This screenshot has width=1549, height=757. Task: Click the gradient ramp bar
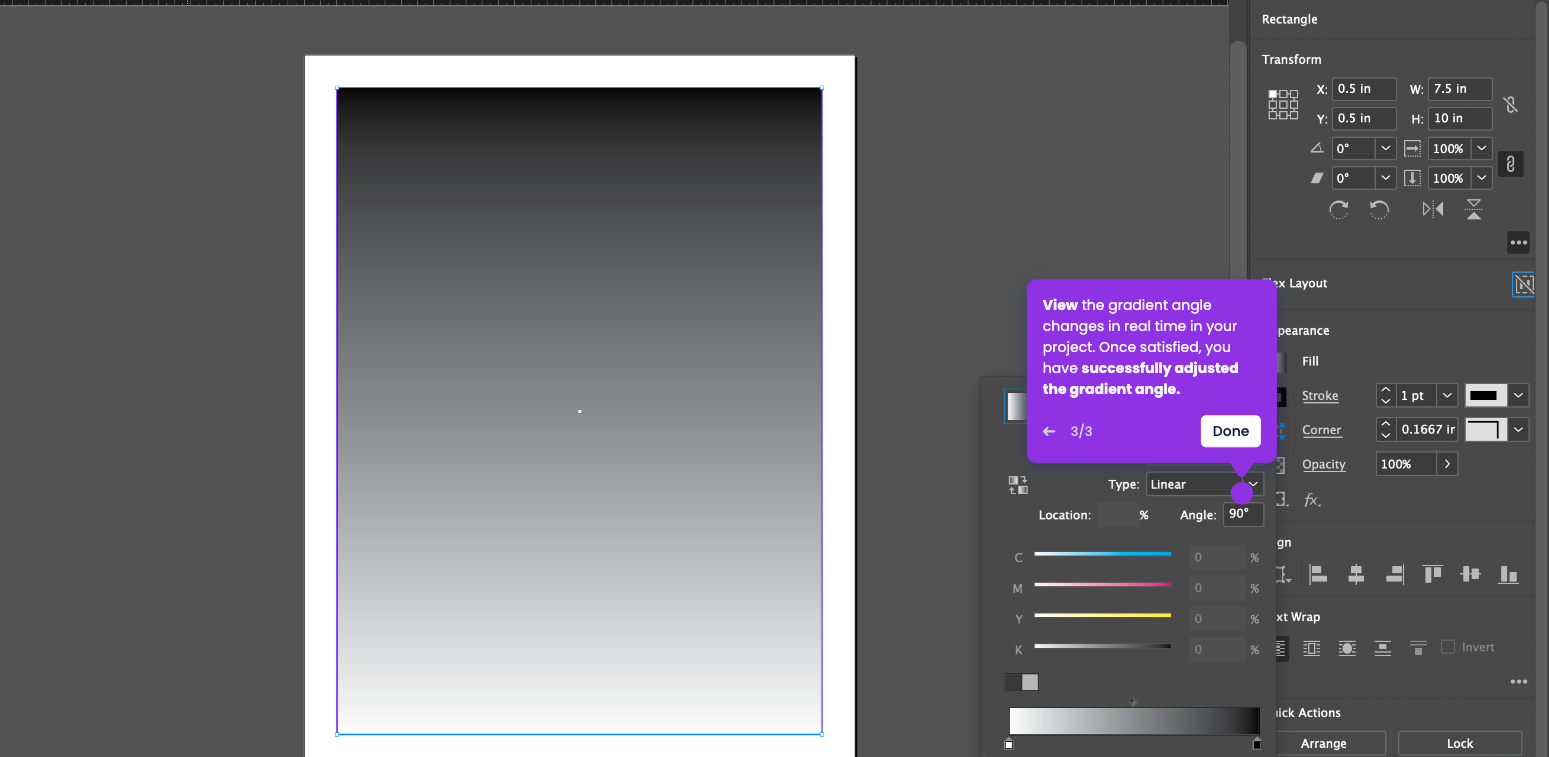(x=1134, y=721)
